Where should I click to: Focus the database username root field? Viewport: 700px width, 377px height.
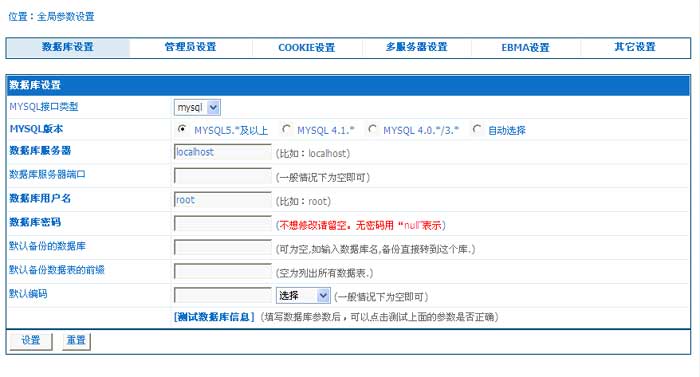point(222,200)
